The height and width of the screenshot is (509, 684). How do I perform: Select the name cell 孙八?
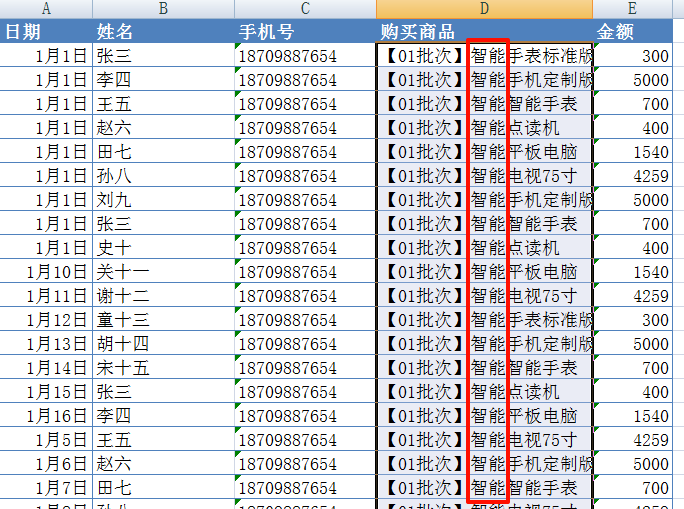tap(163, 175)
